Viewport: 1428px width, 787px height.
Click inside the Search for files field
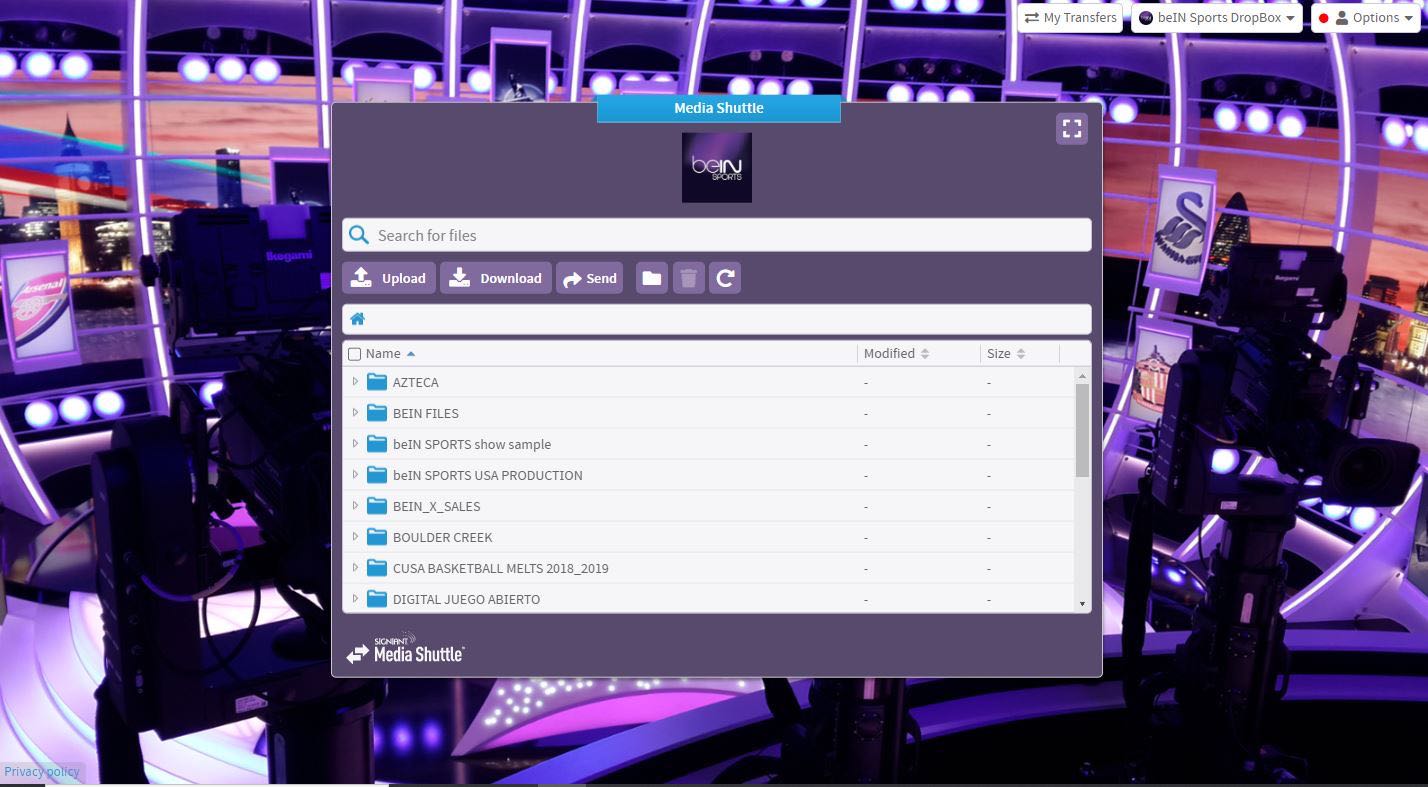click(x=716, y=234)
